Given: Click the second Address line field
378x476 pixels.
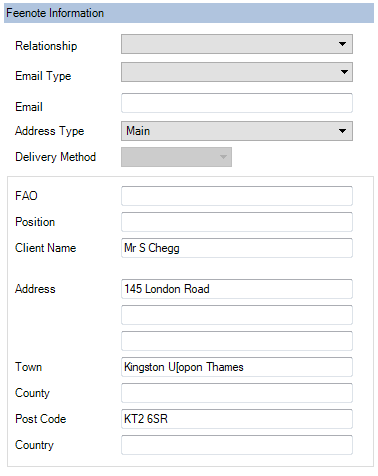Looking at the screenshot, I should 237,315.
